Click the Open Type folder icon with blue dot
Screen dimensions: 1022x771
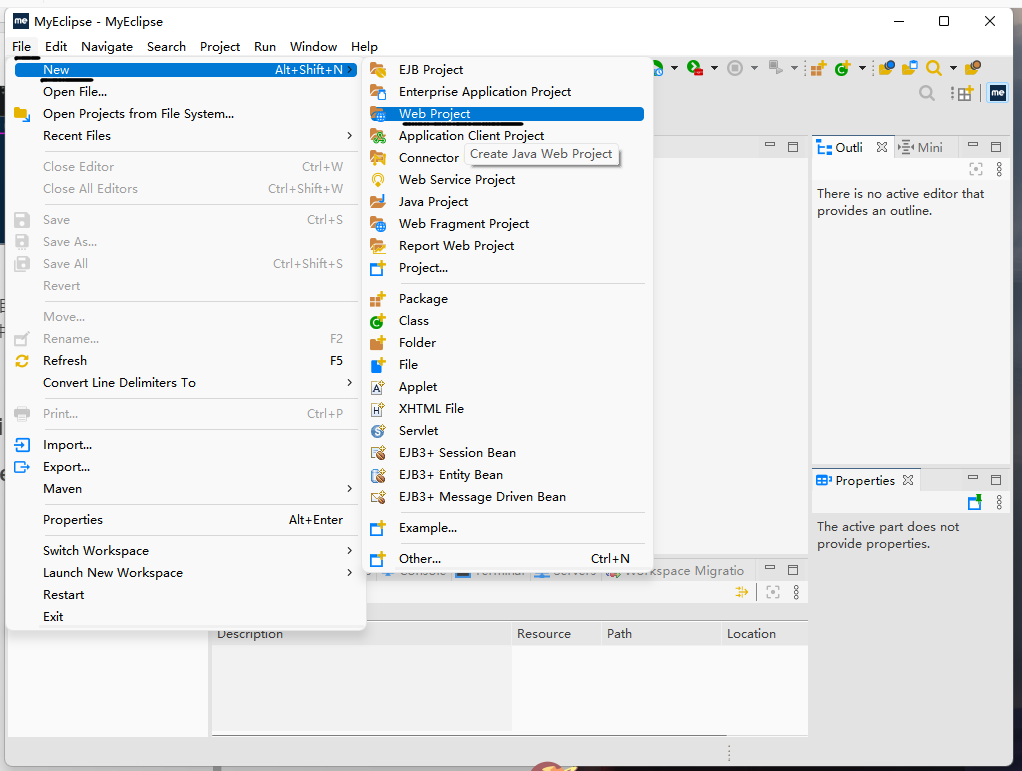coord(886,68)
